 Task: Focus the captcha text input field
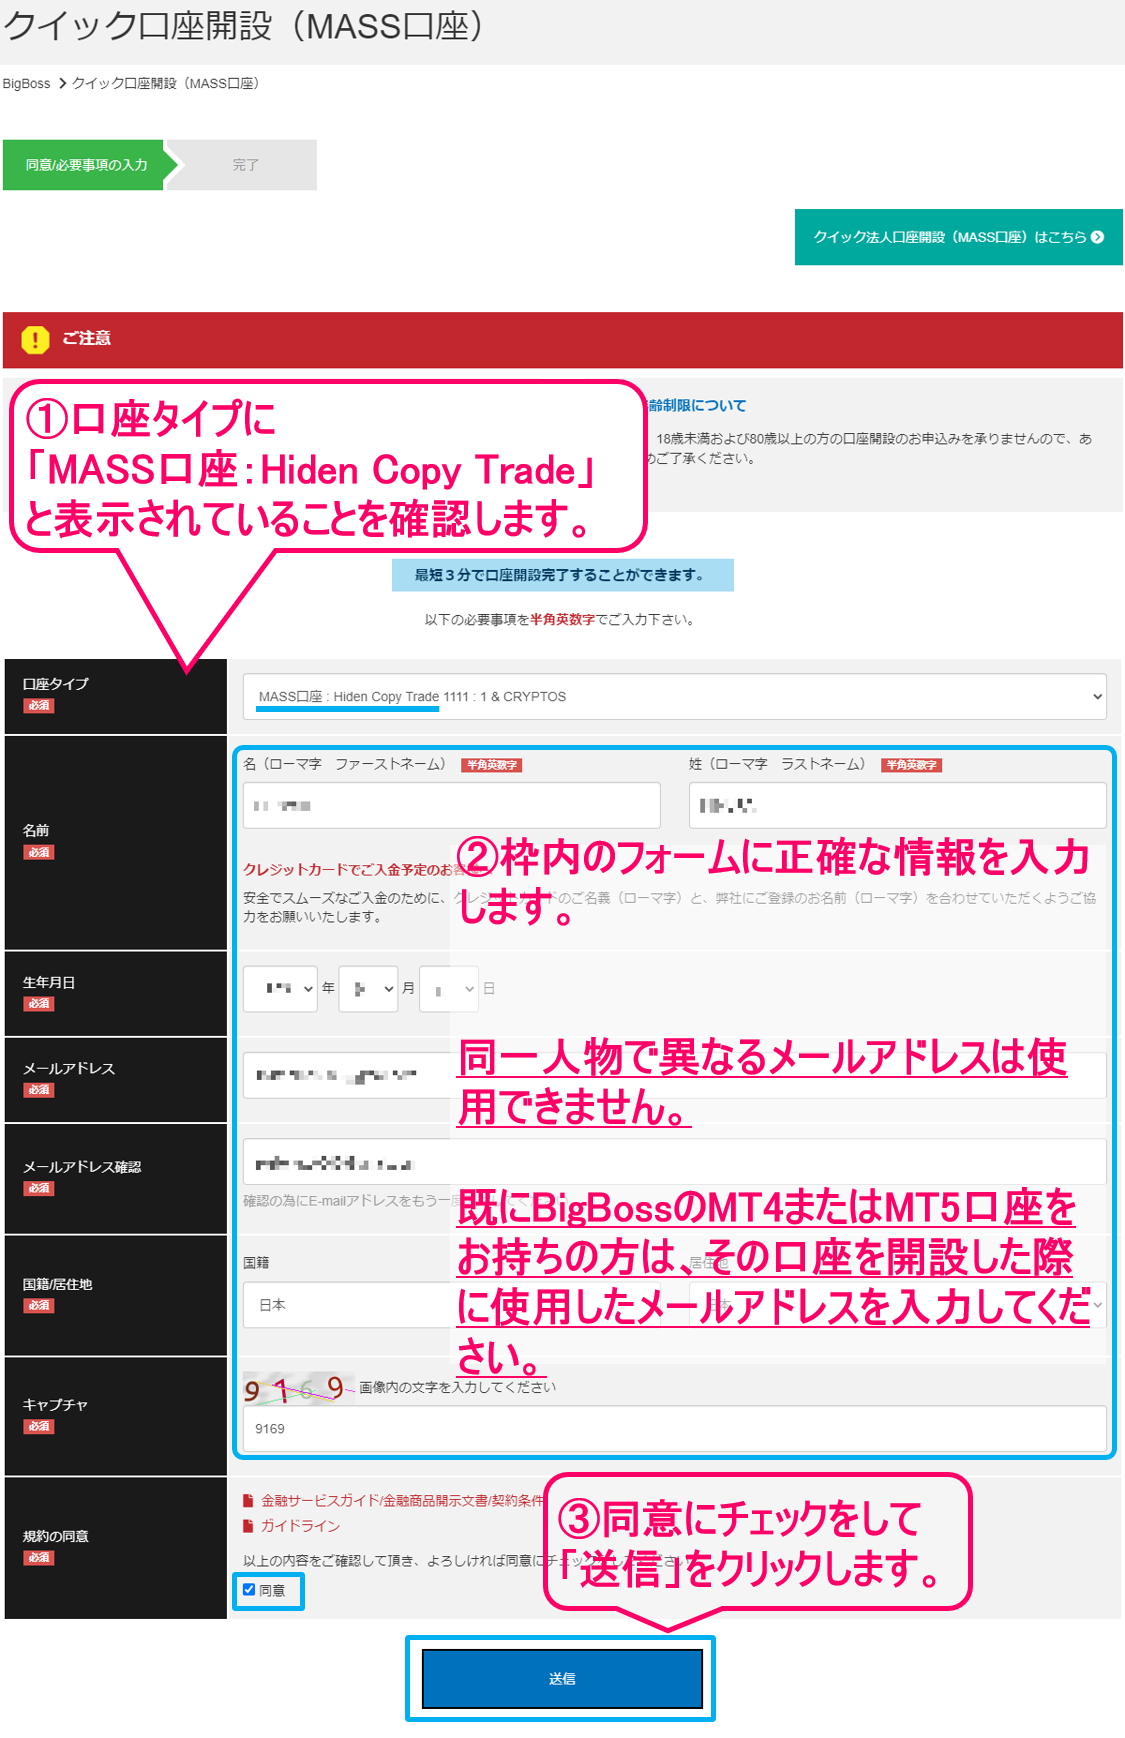point(674,1428)
